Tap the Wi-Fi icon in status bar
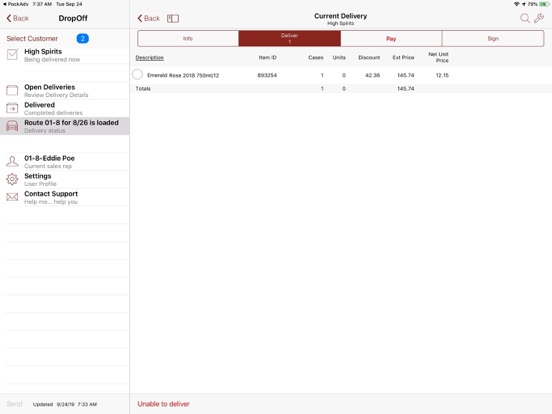The image size is (552, 414). pos(516,4)
